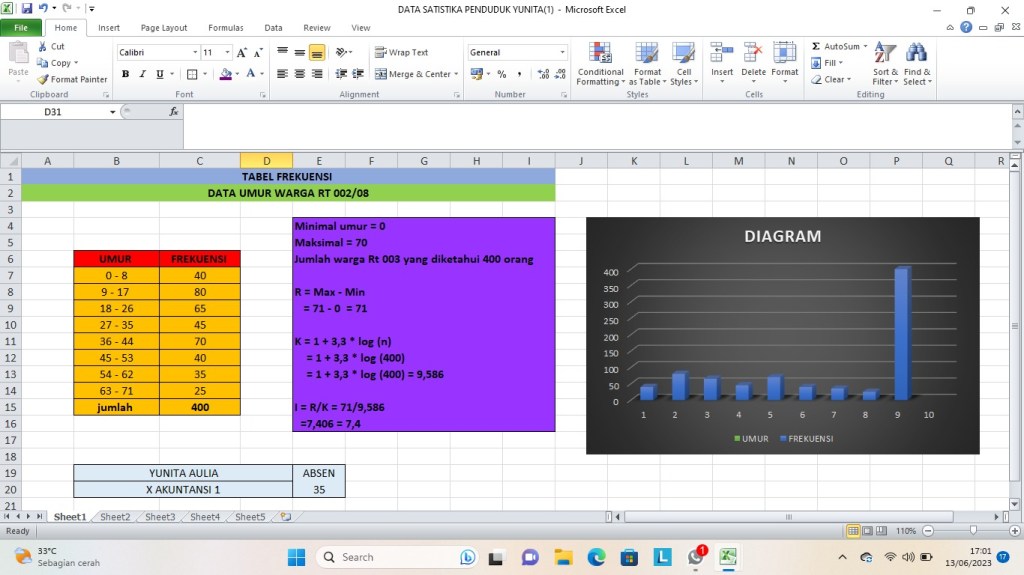Adjust the zoom slider in status bar
This screenshot has height=575, width=1024.
click(973, 530)
